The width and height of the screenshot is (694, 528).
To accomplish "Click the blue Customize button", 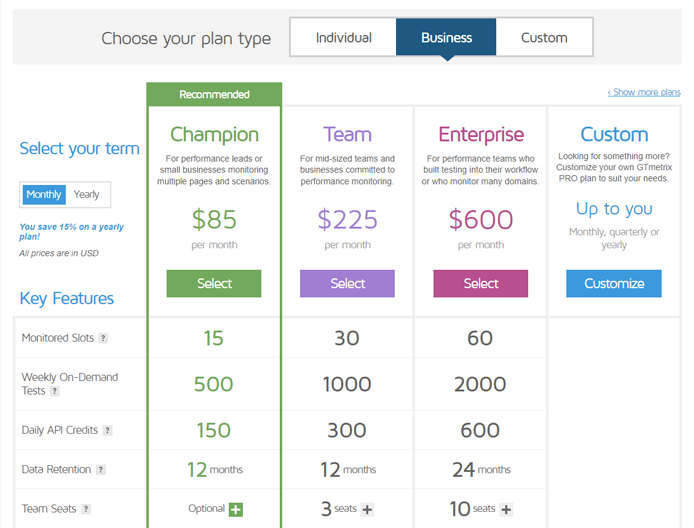I will click(614, 283).
